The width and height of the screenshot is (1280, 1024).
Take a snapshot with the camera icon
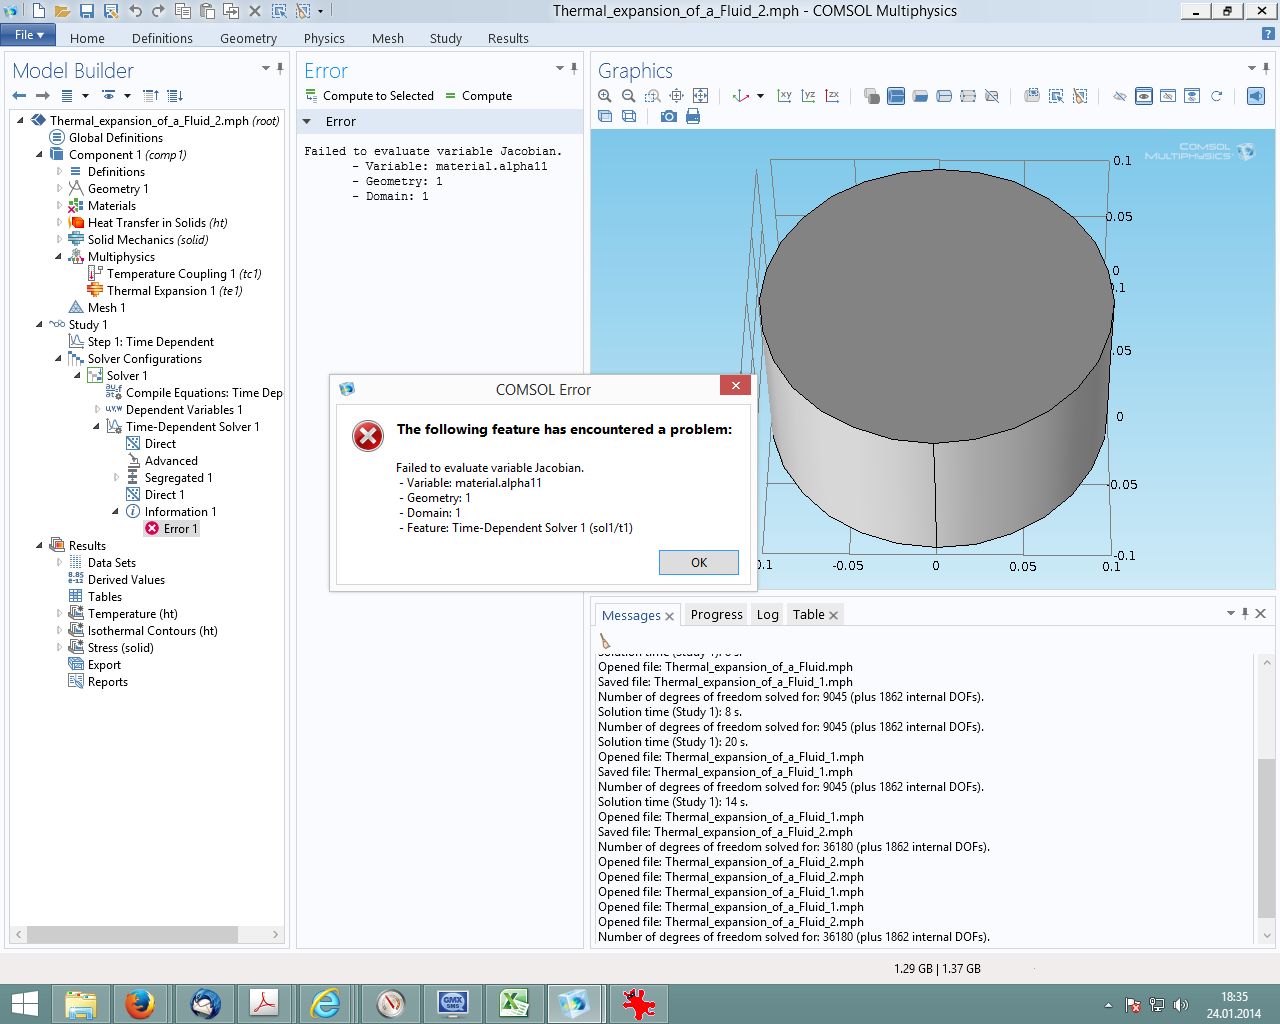tap(668, 117)
